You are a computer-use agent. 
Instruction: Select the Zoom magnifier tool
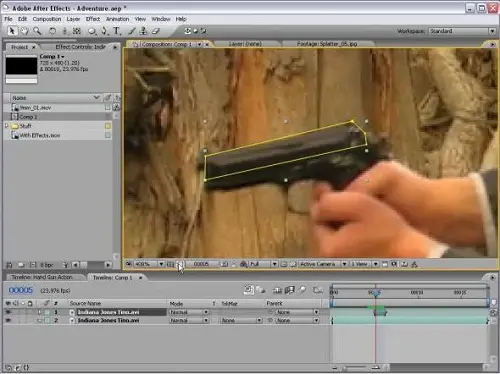click(x=37, y=31)
